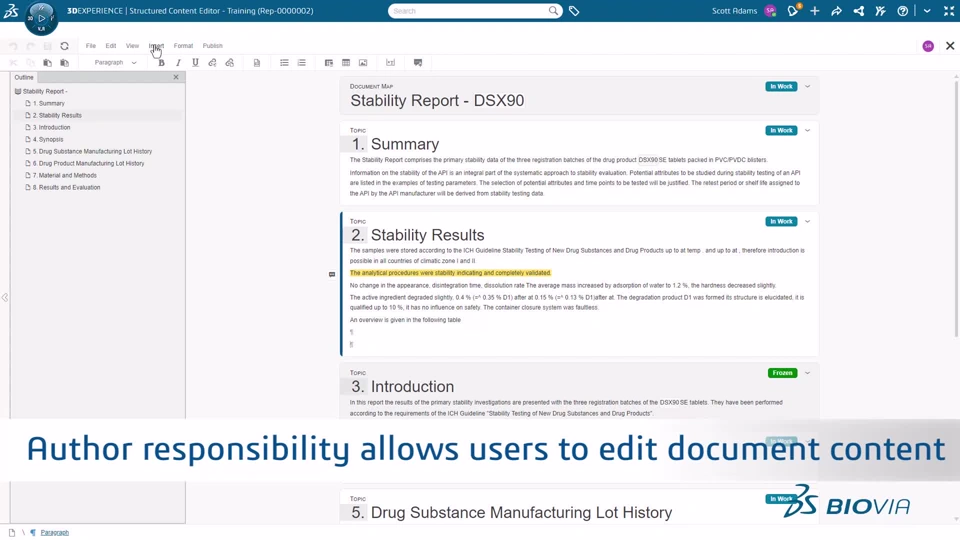Click the first paste clipboard icon
This screenshot has width=960, height=540.
pyautogui.click(x=47, y=62)
